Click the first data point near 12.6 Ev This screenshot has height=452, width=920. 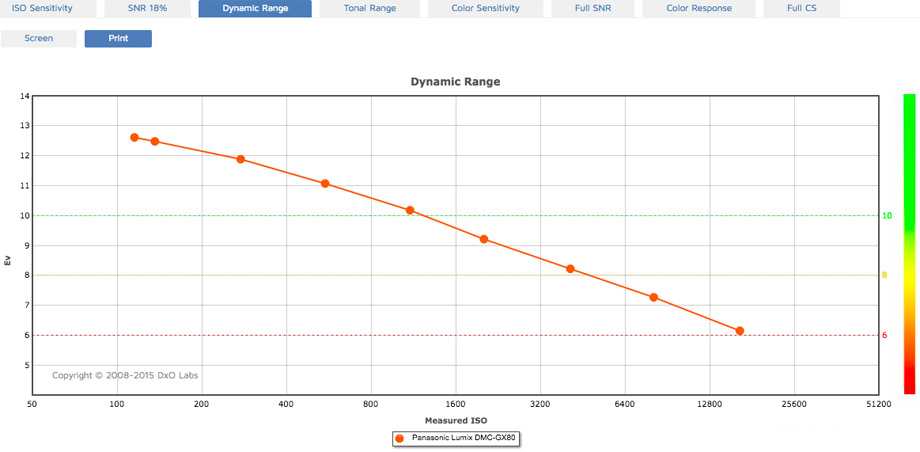click(x=134, y=137)
